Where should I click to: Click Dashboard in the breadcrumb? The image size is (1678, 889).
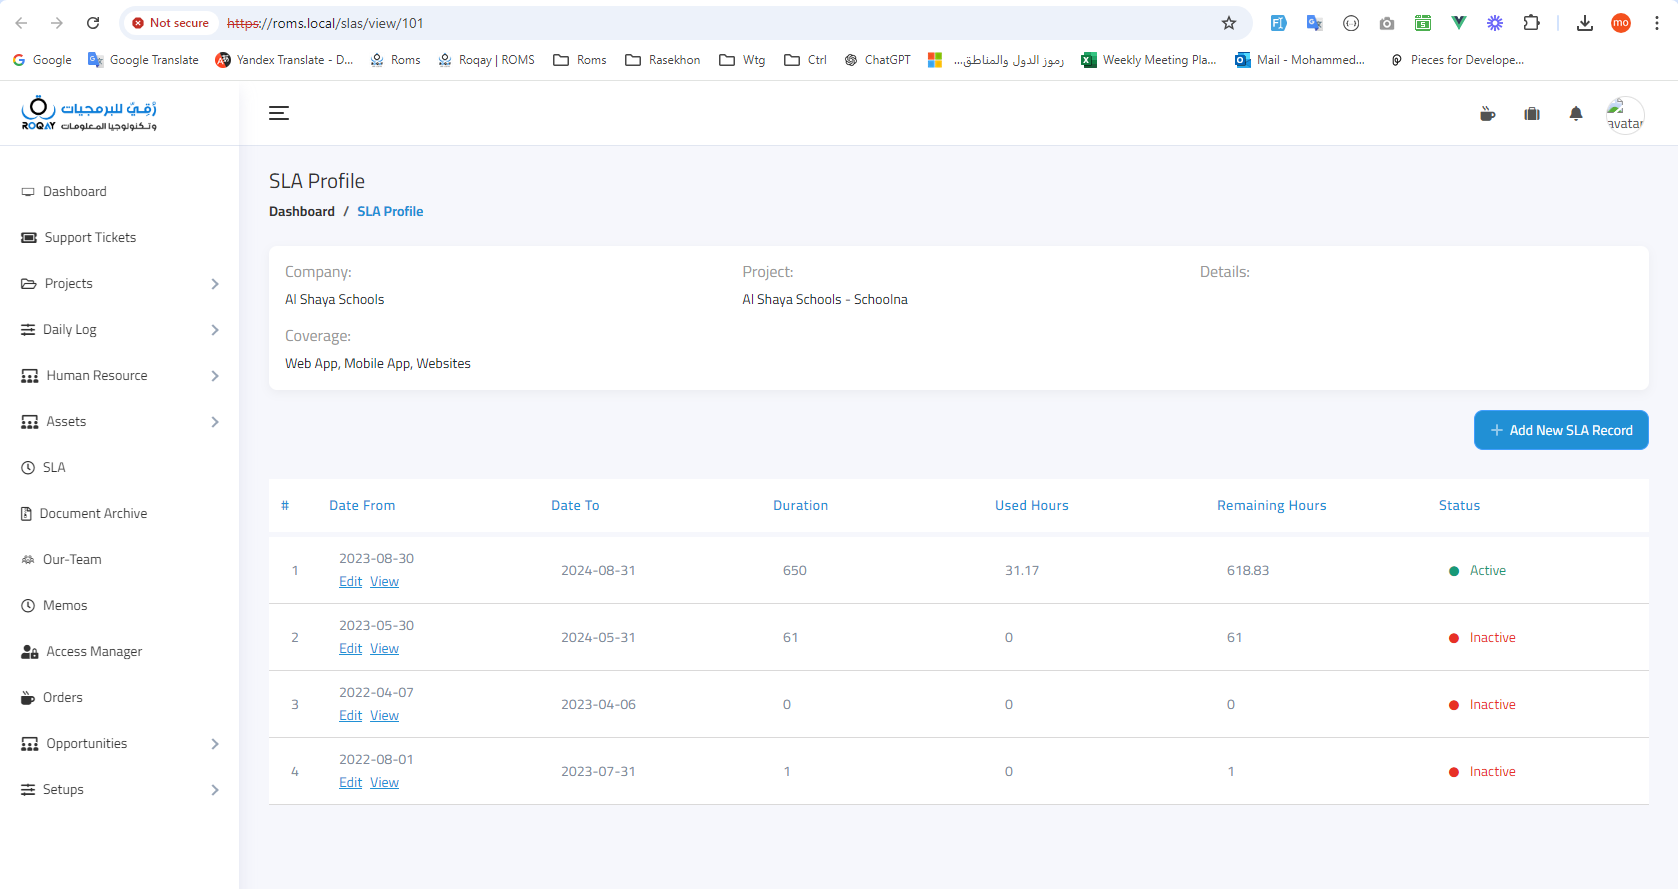[x=302, y=212]
